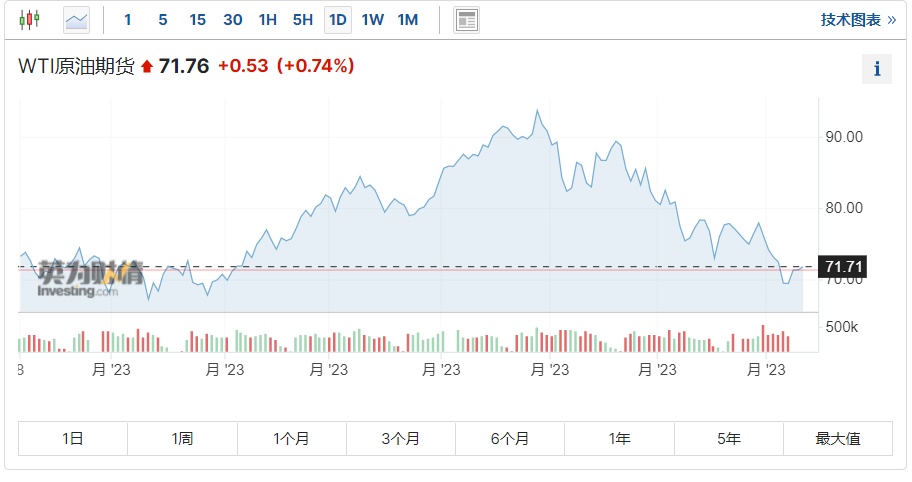The image size is (912, 482).
Task: Select the 最大值 range button
Action: [x=838, y=438]
